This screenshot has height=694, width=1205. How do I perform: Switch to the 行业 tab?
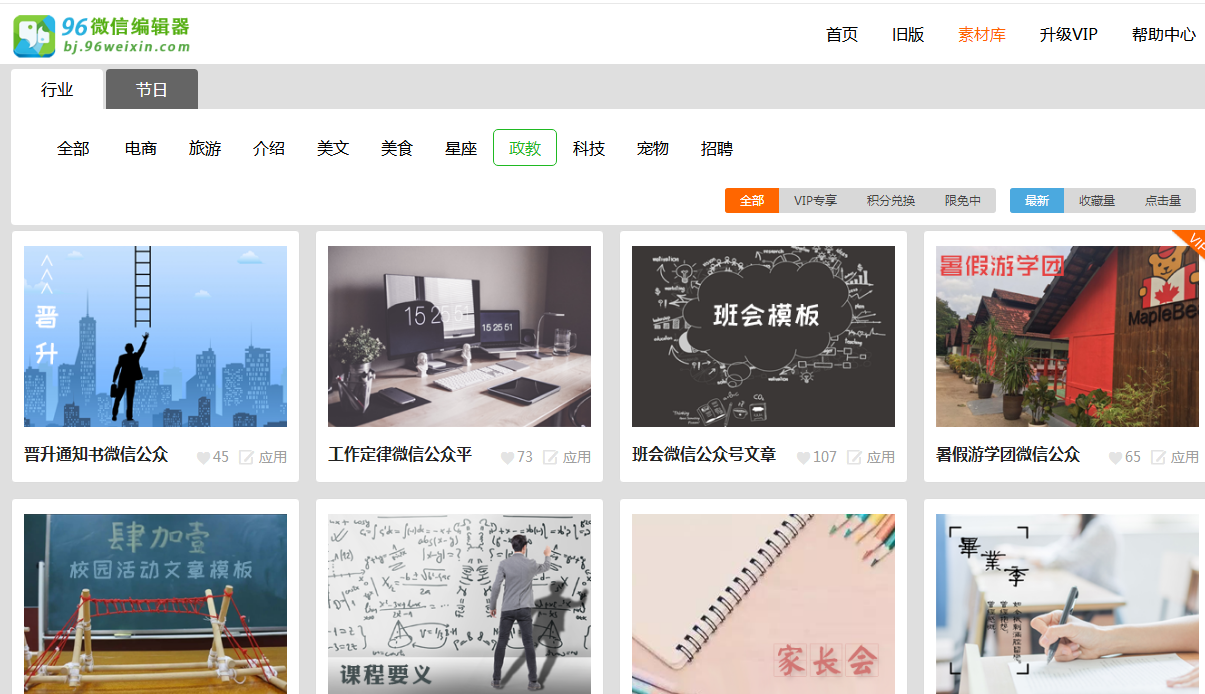(56, 89)
